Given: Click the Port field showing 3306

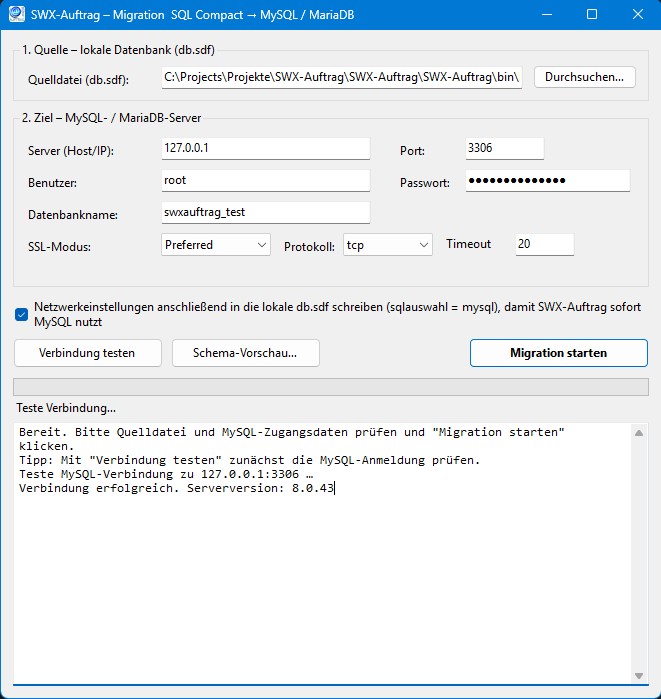Looking at the screenshot, I should (505, 148).
